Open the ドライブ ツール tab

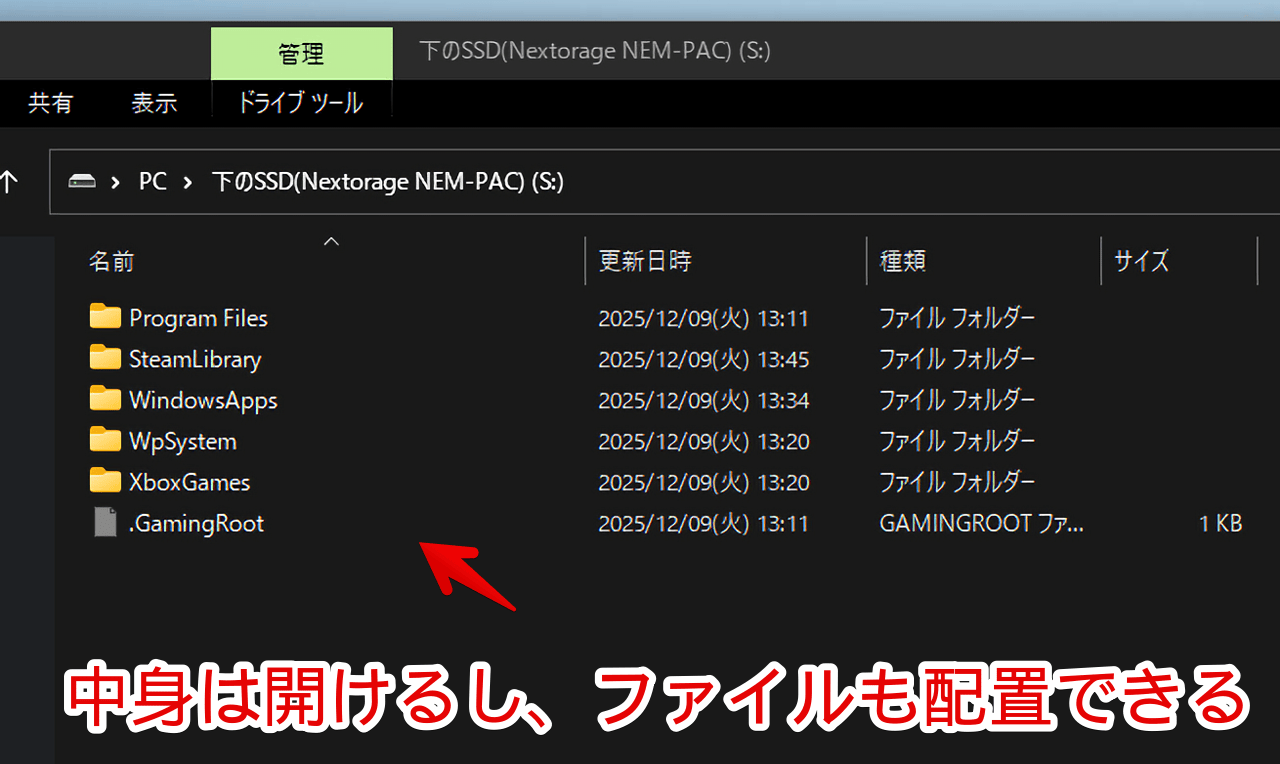pos(300,102)
